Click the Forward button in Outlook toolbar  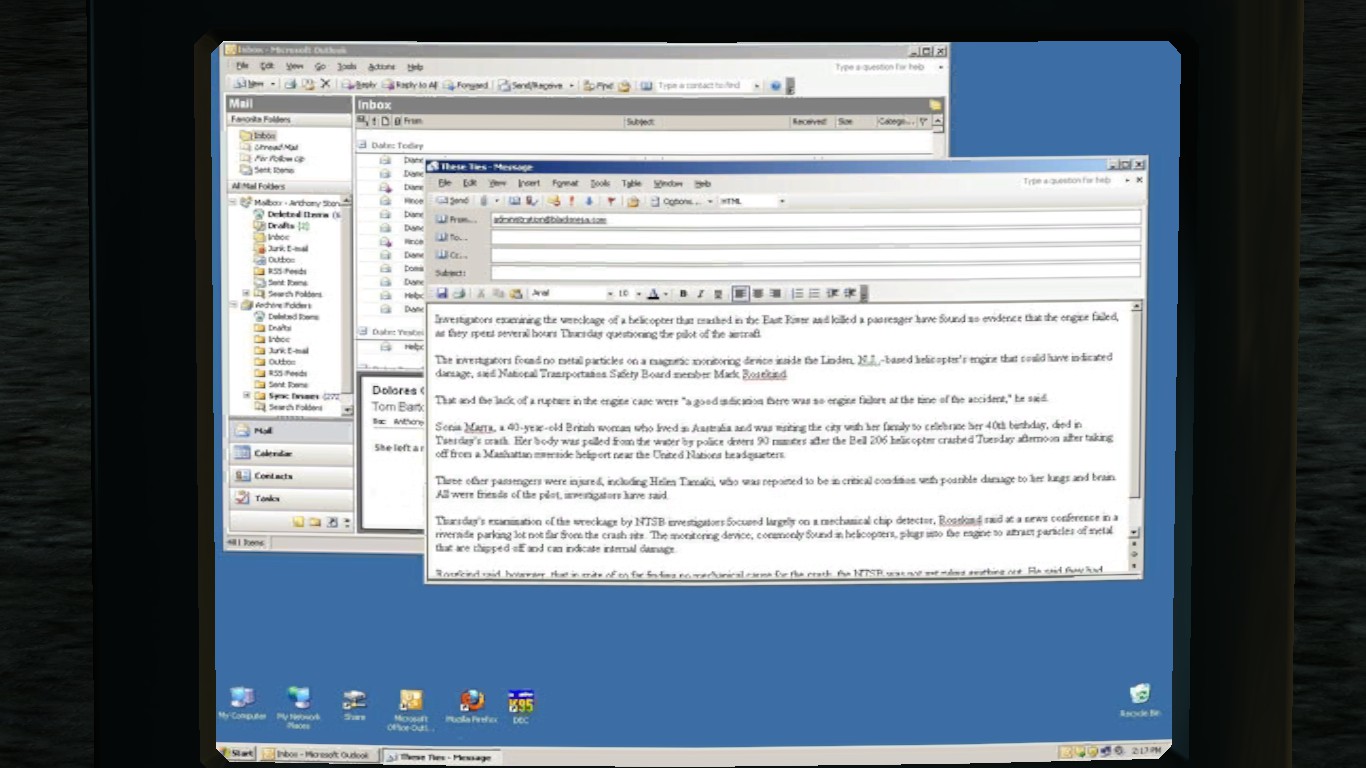pyautogui.click(x=466, y=85)
